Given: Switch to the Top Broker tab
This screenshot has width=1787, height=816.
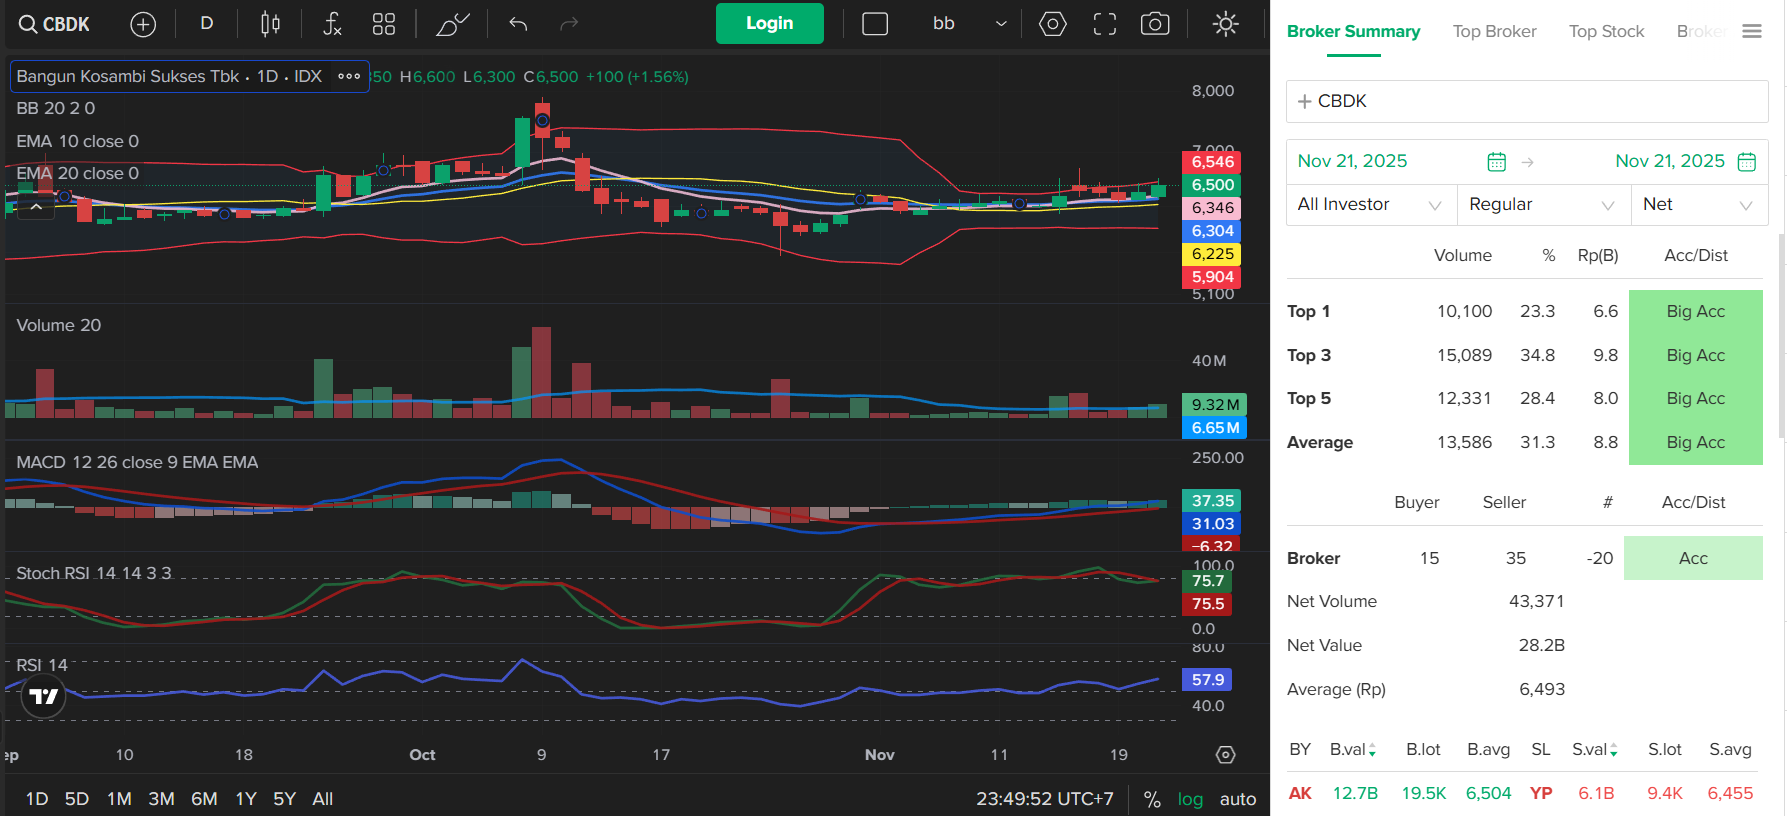Looking at the screenshot, I should 1494,32.
